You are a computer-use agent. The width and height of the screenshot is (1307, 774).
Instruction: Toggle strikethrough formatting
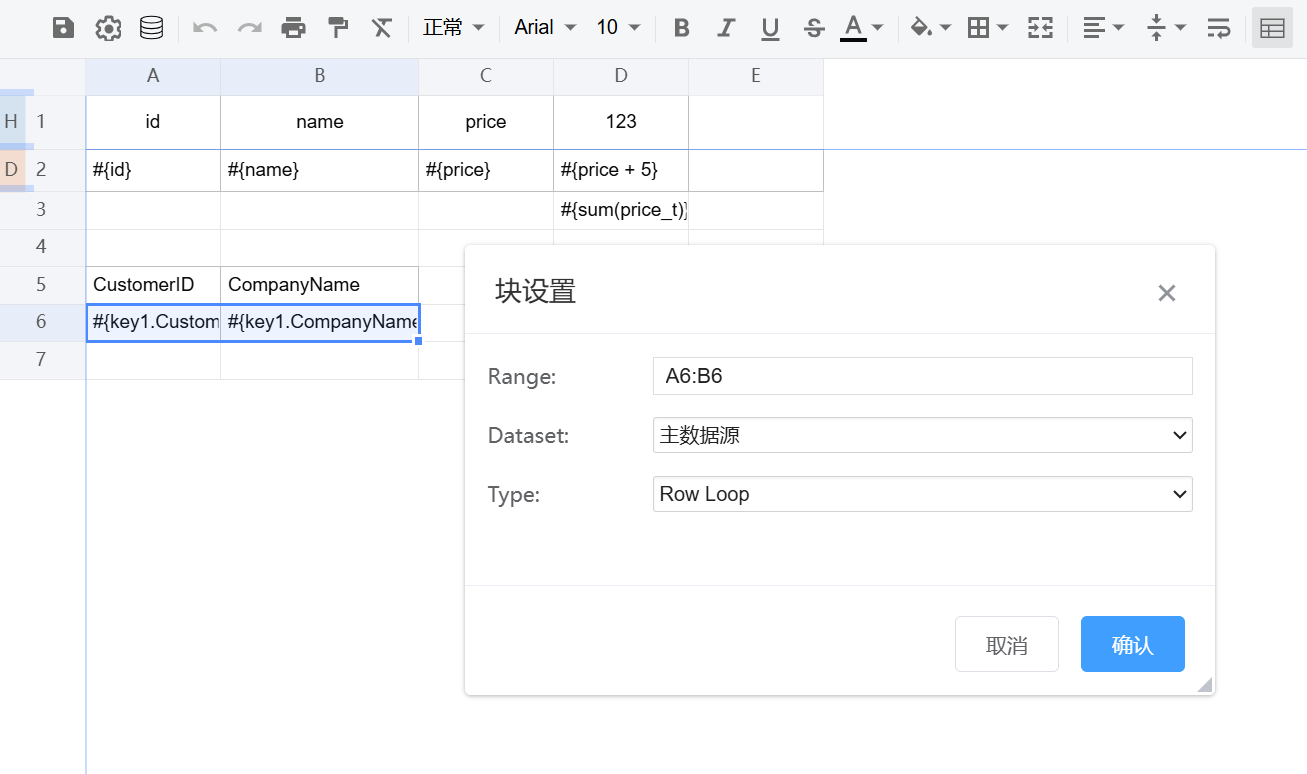(814, 28)
